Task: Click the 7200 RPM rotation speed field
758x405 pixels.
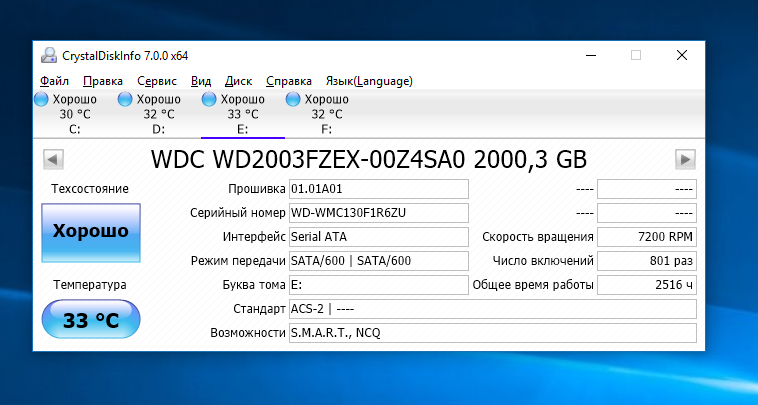Action: point(647,237)
